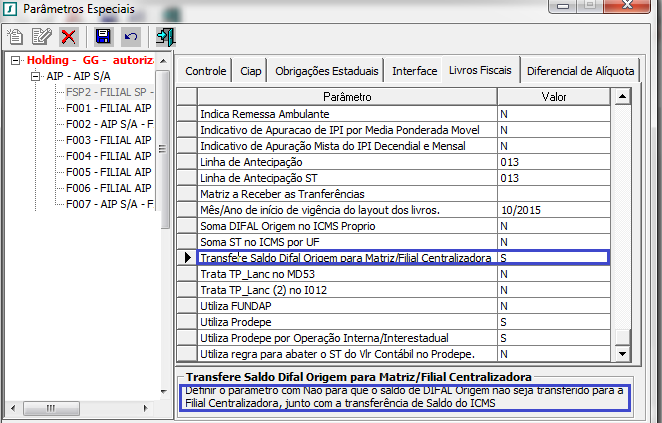The image size is (662, 423).
Task: Select F001 - FILIAL AIP tree item
Action: pos(108,108)
